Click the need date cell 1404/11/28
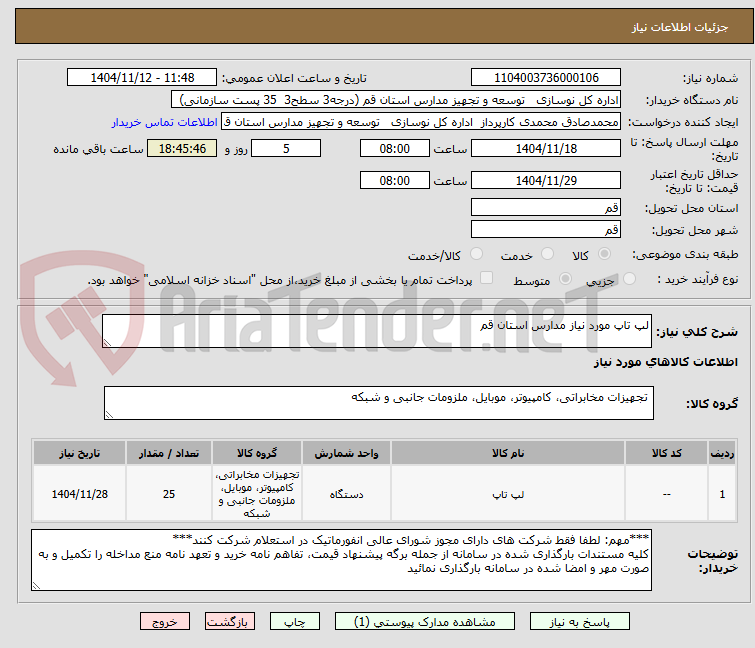This screenshot has height=648, width=755. coord(79,493)
